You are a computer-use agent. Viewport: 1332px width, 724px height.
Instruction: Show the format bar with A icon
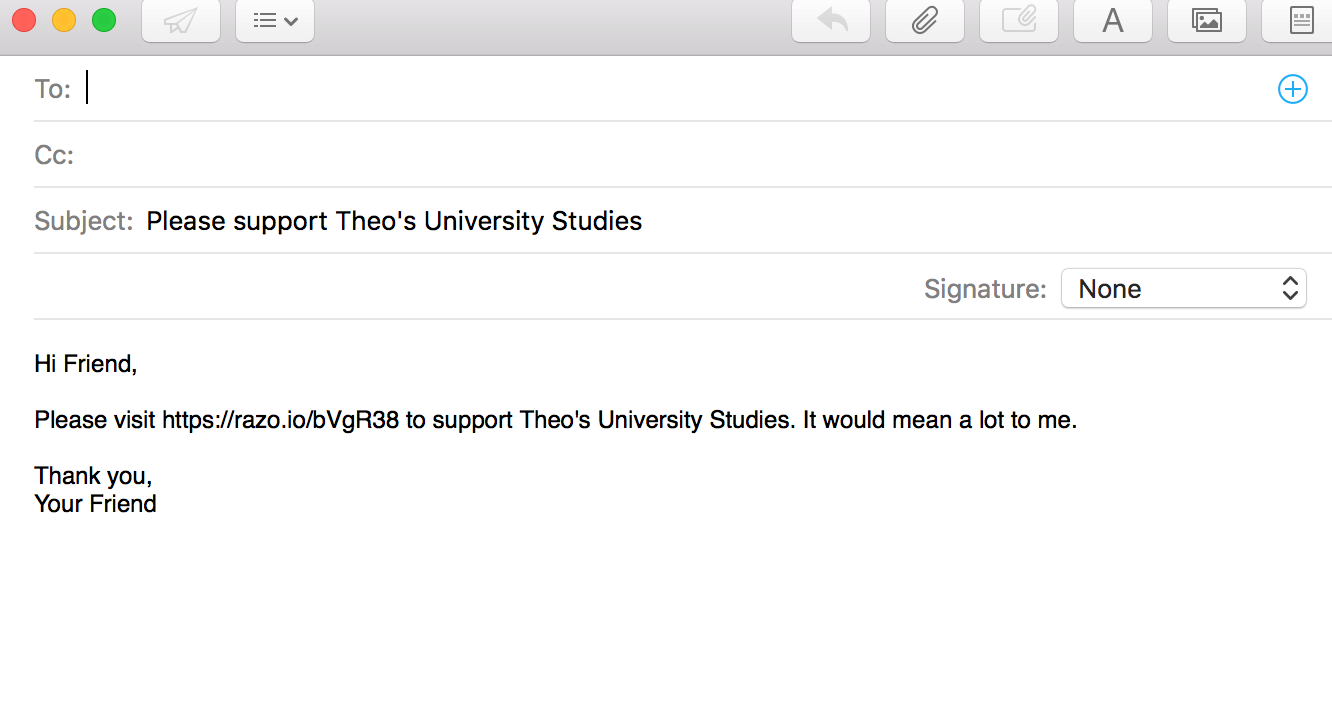(1113, 21)
